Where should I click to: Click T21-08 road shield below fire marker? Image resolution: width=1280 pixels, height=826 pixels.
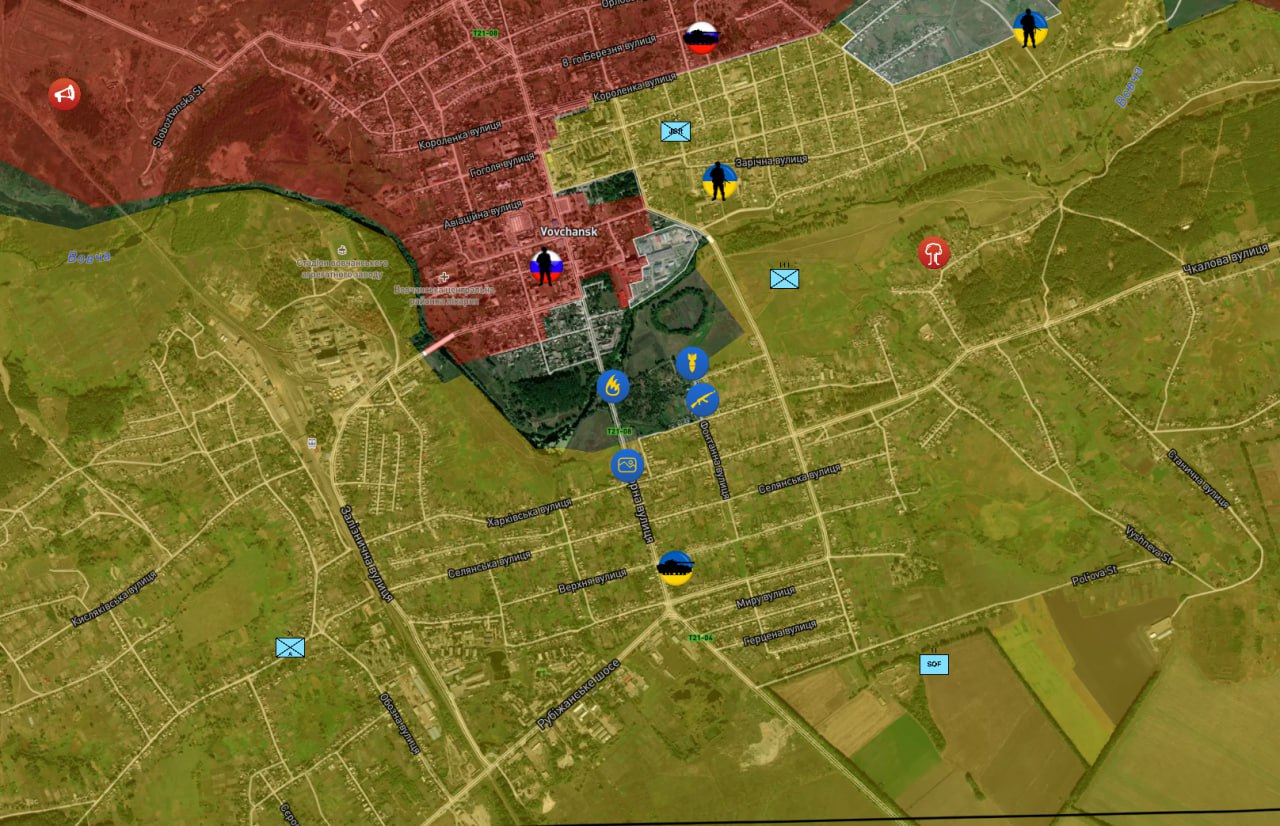[x=619, y=432]
